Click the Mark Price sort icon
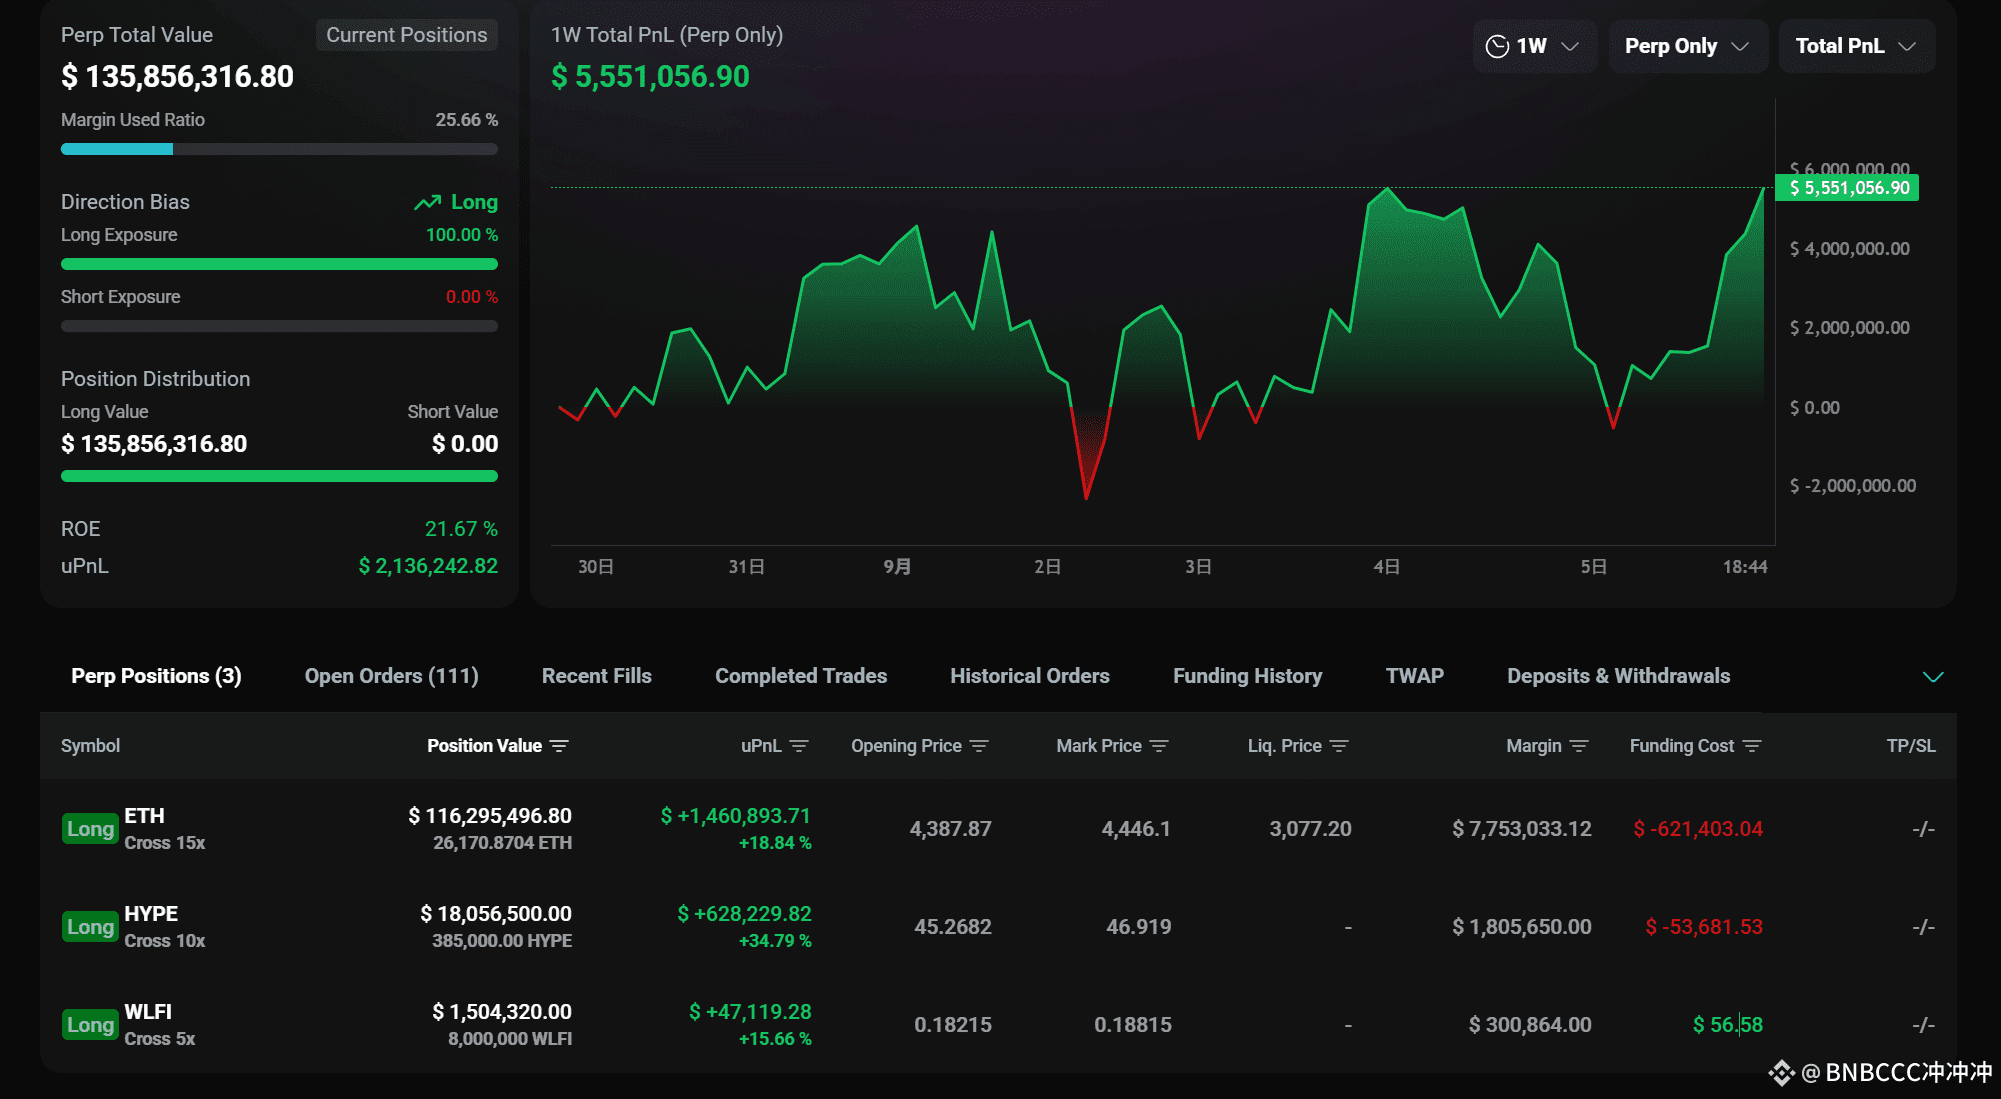Screen dimensions: 2001x1099 (x=1159, y=746)
